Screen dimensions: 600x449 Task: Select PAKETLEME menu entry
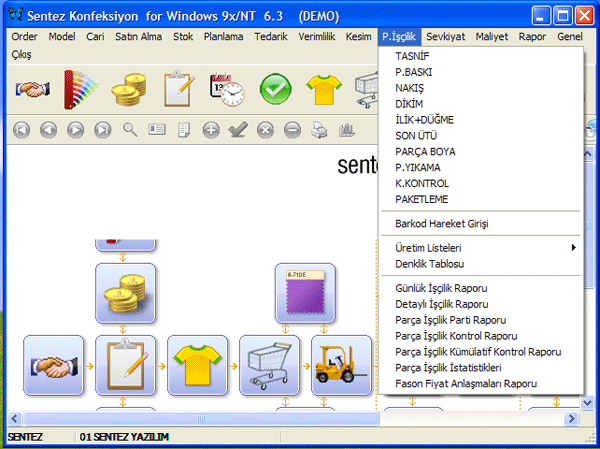(482, 199)
